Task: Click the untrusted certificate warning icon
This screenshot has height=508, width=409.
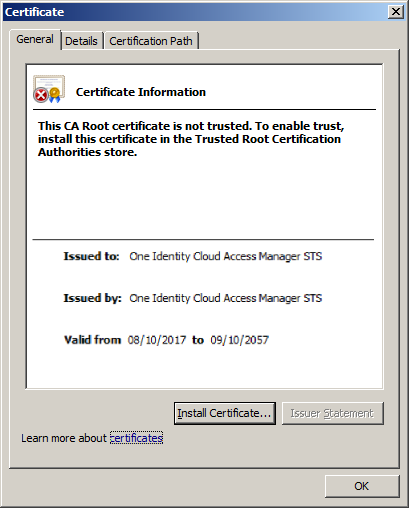Action: 49,89
